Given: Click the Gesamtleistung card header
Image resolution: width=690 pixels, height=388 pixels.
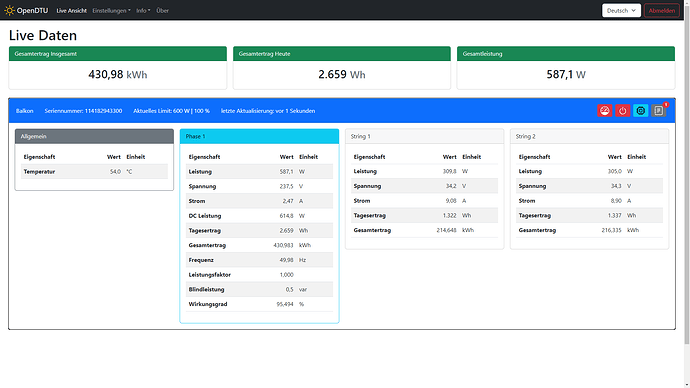Looking at the screenshot, I should coord(566,54).
